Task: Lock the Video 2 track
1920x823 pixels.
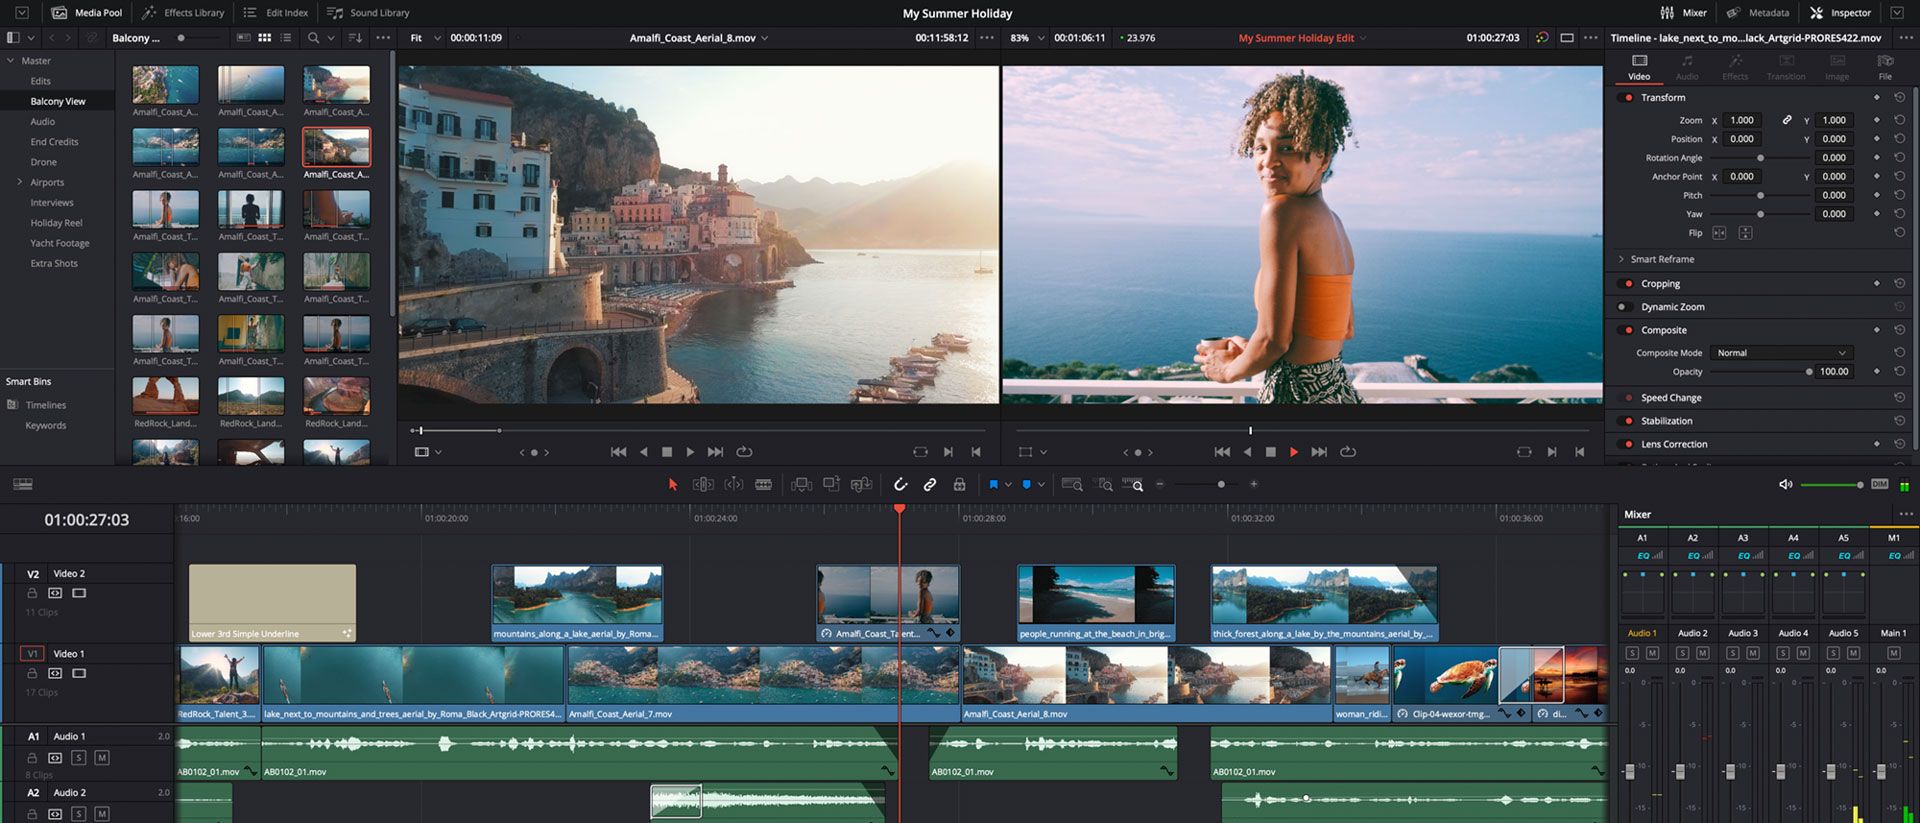Action: pyautogui.click(x=32, y=593)
